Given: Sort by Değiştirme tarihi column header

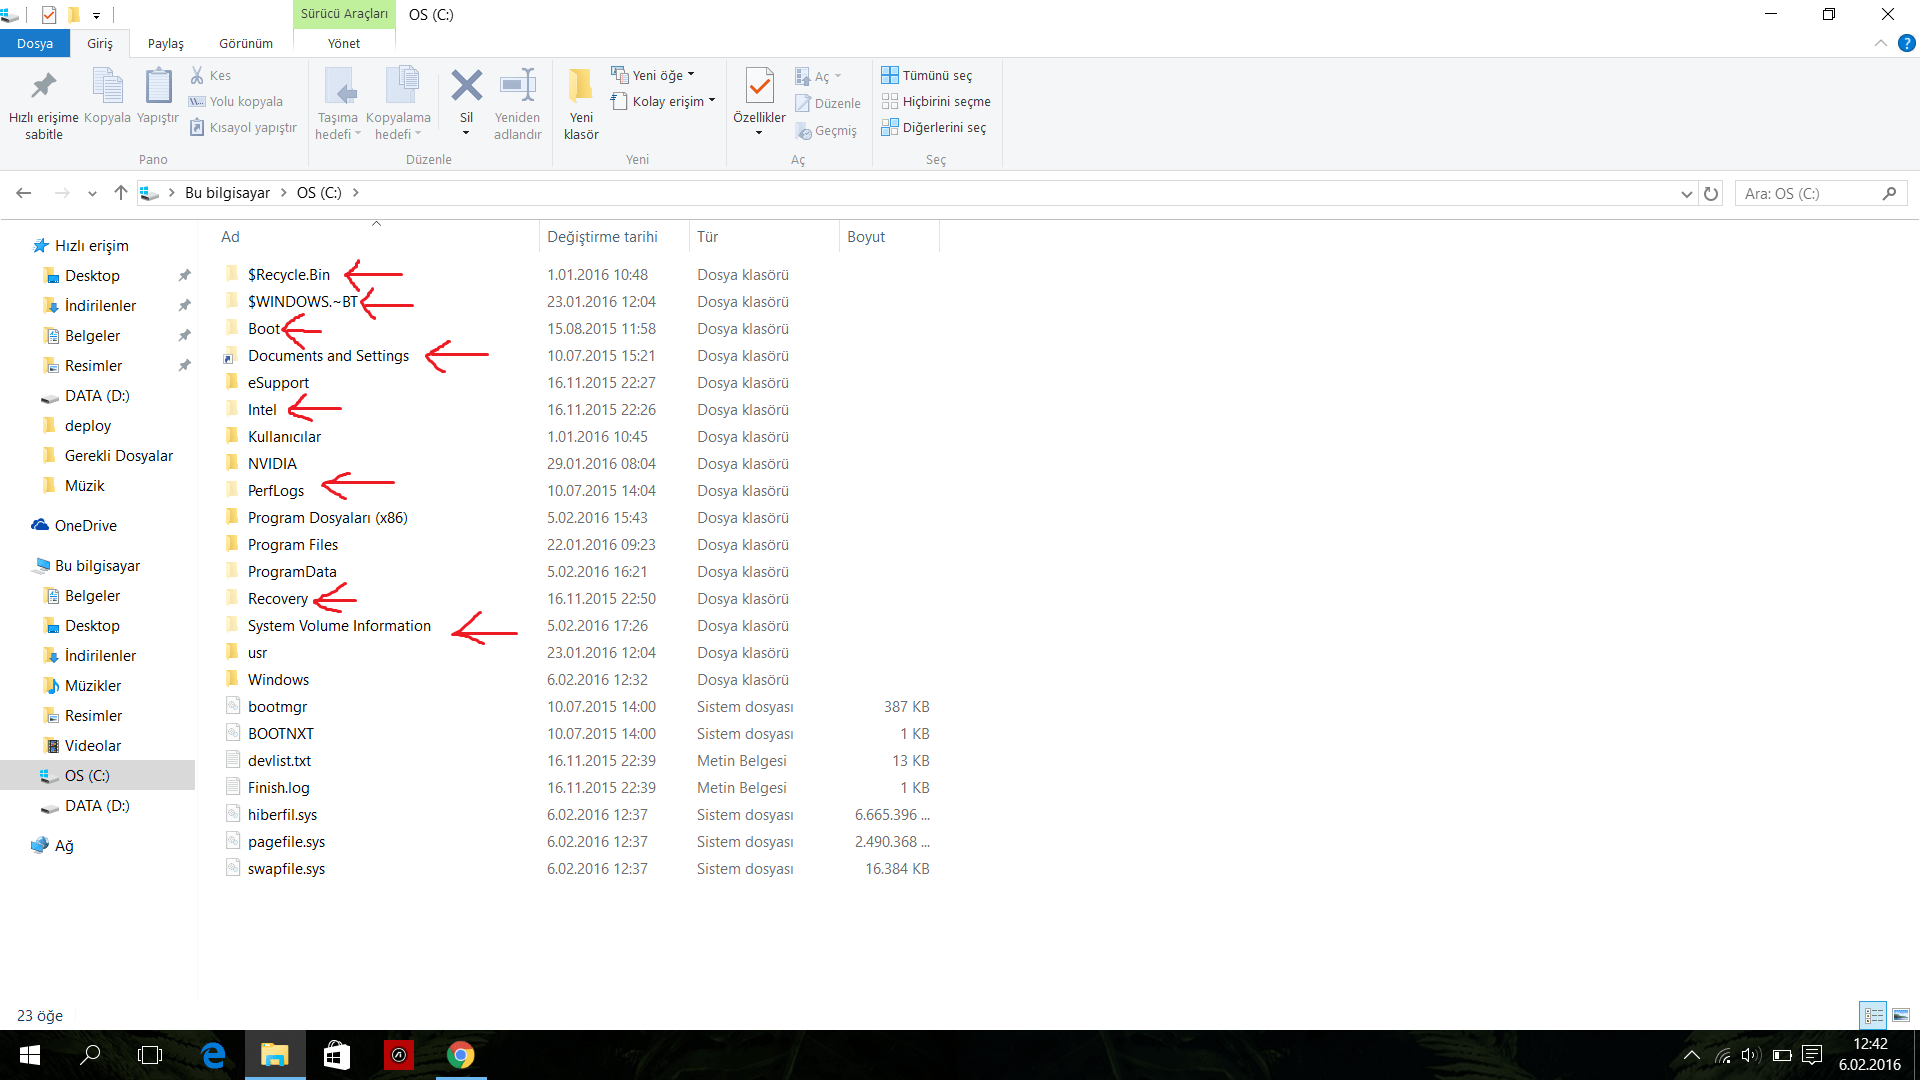Looking at the screenshot, I should [x=602, y=237].
